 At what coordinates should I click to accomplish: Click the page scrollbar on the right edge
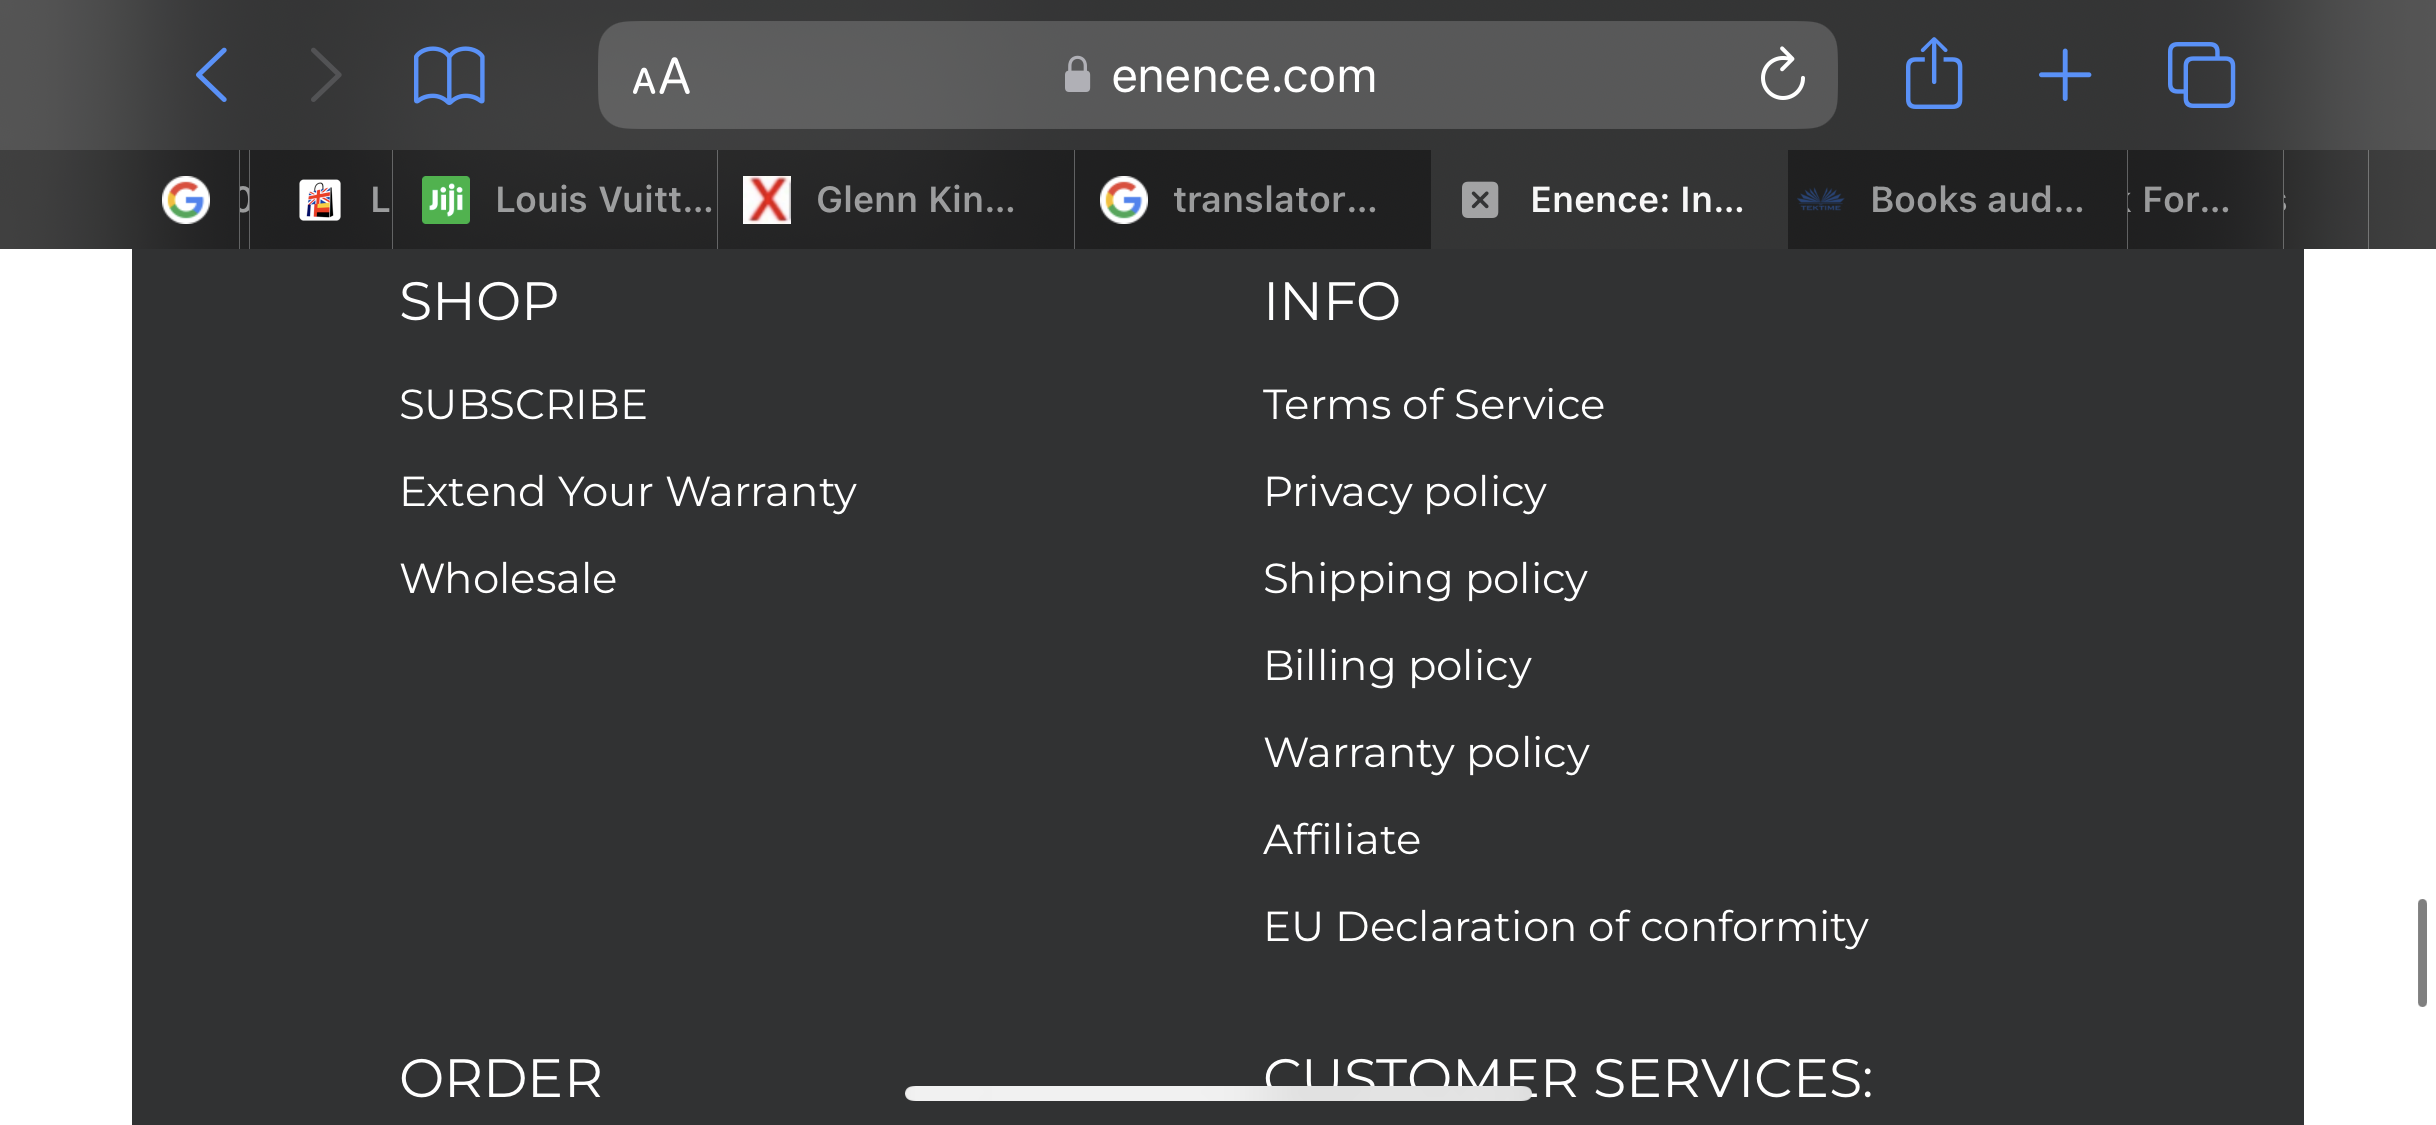pos(2421,952)
